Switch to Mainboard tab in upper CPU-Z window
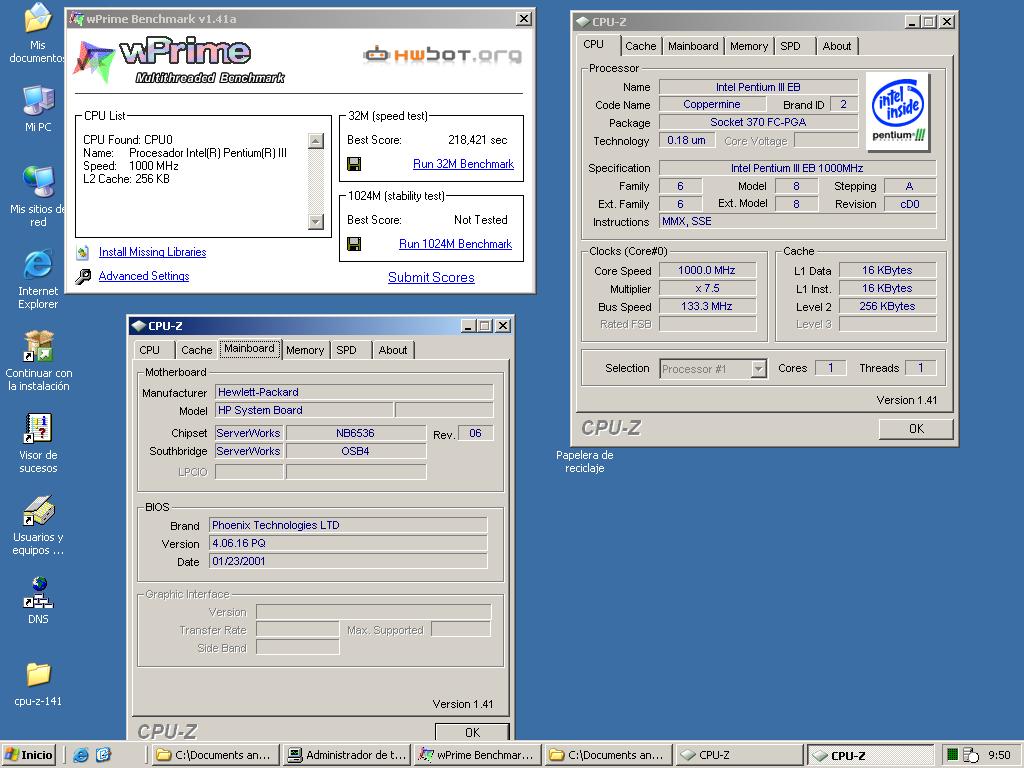The width and height of the screenshot is (1024, 768). point(693,46)
